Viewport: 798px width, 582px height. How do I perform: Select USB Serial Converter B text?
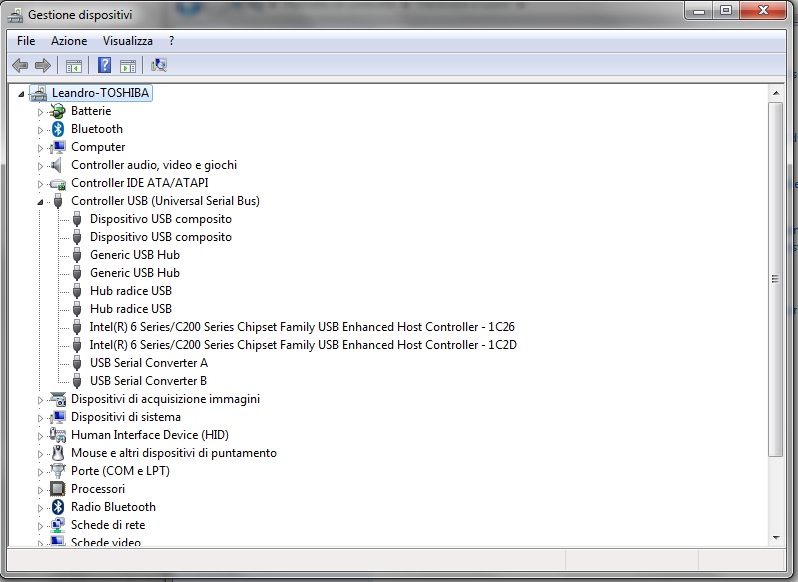coord(149,381)
